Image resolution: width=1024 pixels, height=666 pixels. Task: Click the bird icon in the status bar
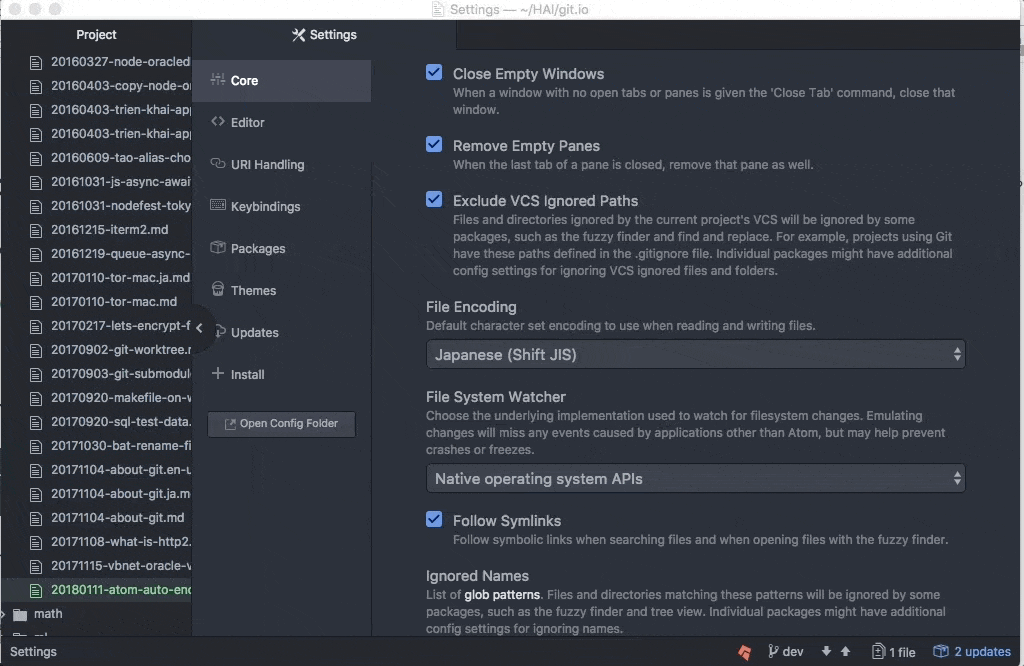point(744,652)
